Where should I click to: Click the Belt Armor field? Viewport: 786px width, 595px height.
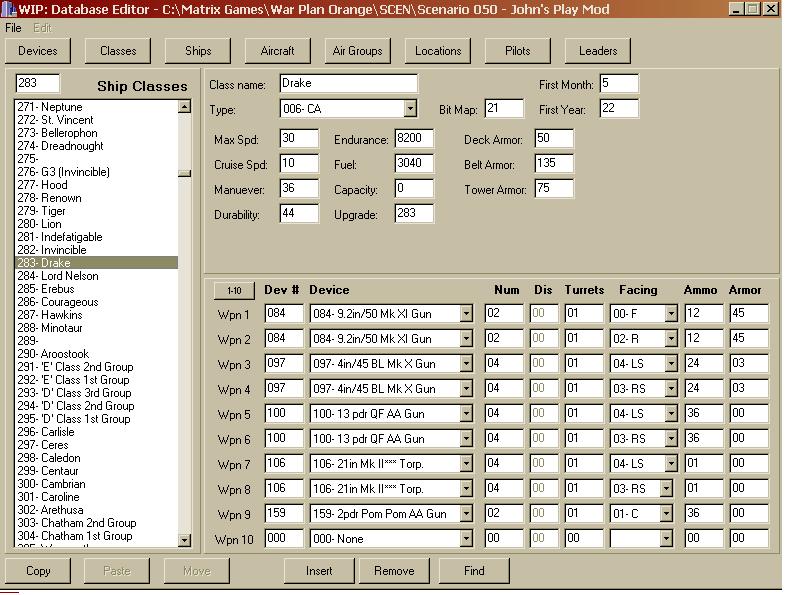(x=554, y=163)
